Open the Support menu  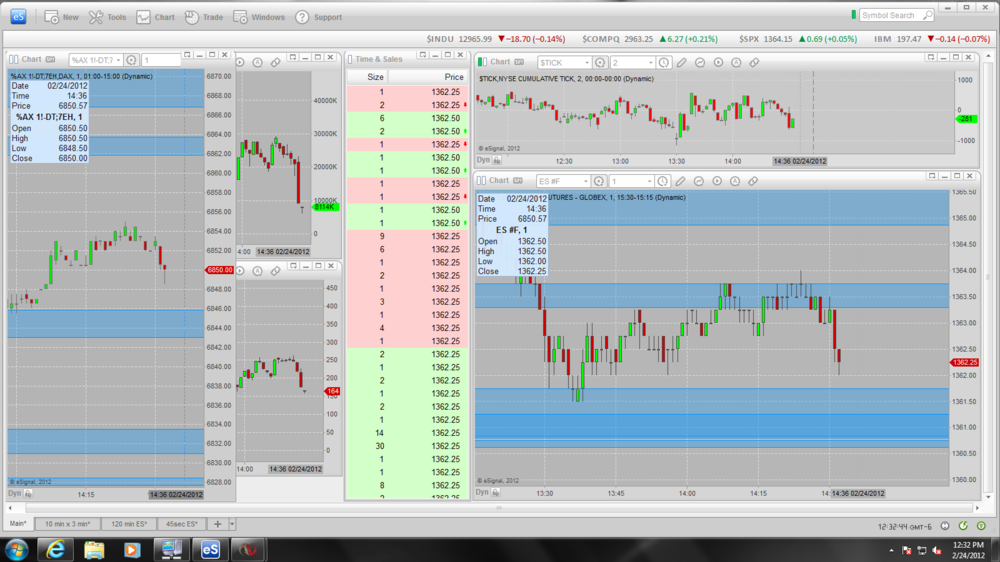click(318, 17)
